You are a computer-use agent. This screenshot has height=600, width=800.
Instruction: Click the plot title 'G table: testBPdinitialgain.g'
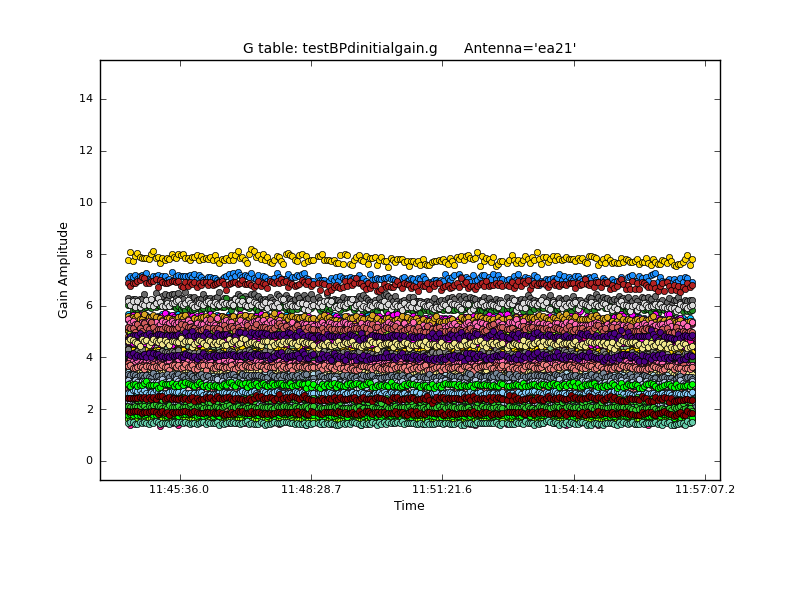pyautogui.click(x=340, y=48)
